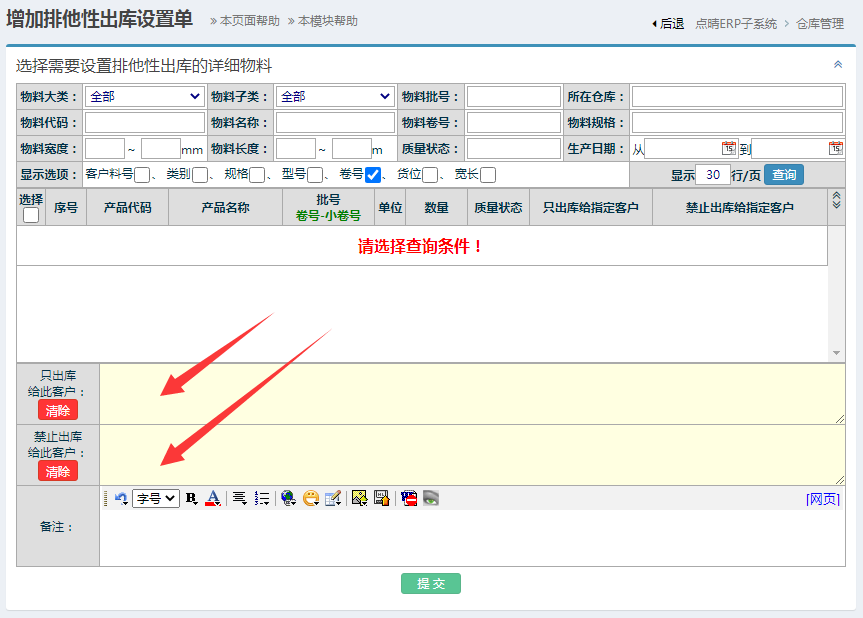Open the font color picker icon
Image resolution: width=863 pixels, height=618 pixels.
click(x=212, y=498)
